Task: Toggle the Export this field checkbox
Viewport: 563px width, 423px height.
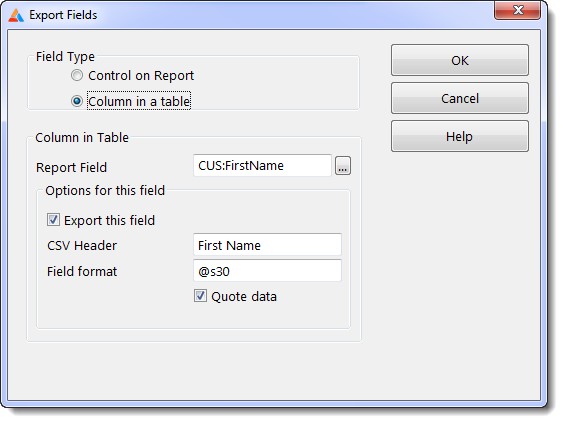Action: point(53,220)
